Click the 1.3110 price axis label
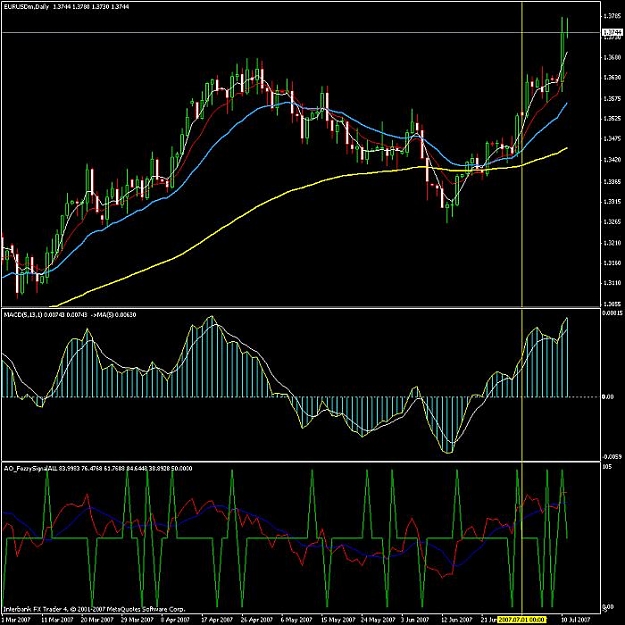This screenshot has width=625, height=625. [x=612, y=283]
